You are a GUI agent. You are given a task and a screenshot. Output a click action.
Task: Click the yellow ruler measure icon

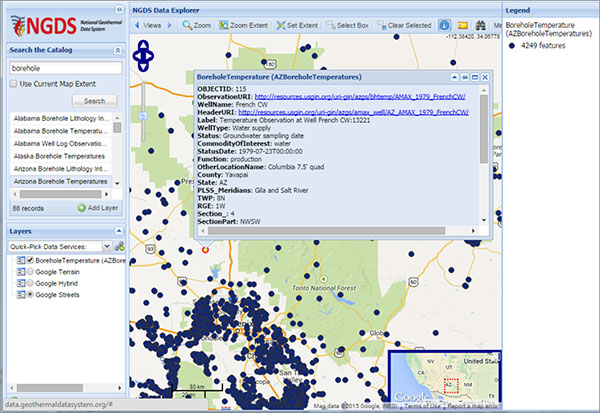462,25
